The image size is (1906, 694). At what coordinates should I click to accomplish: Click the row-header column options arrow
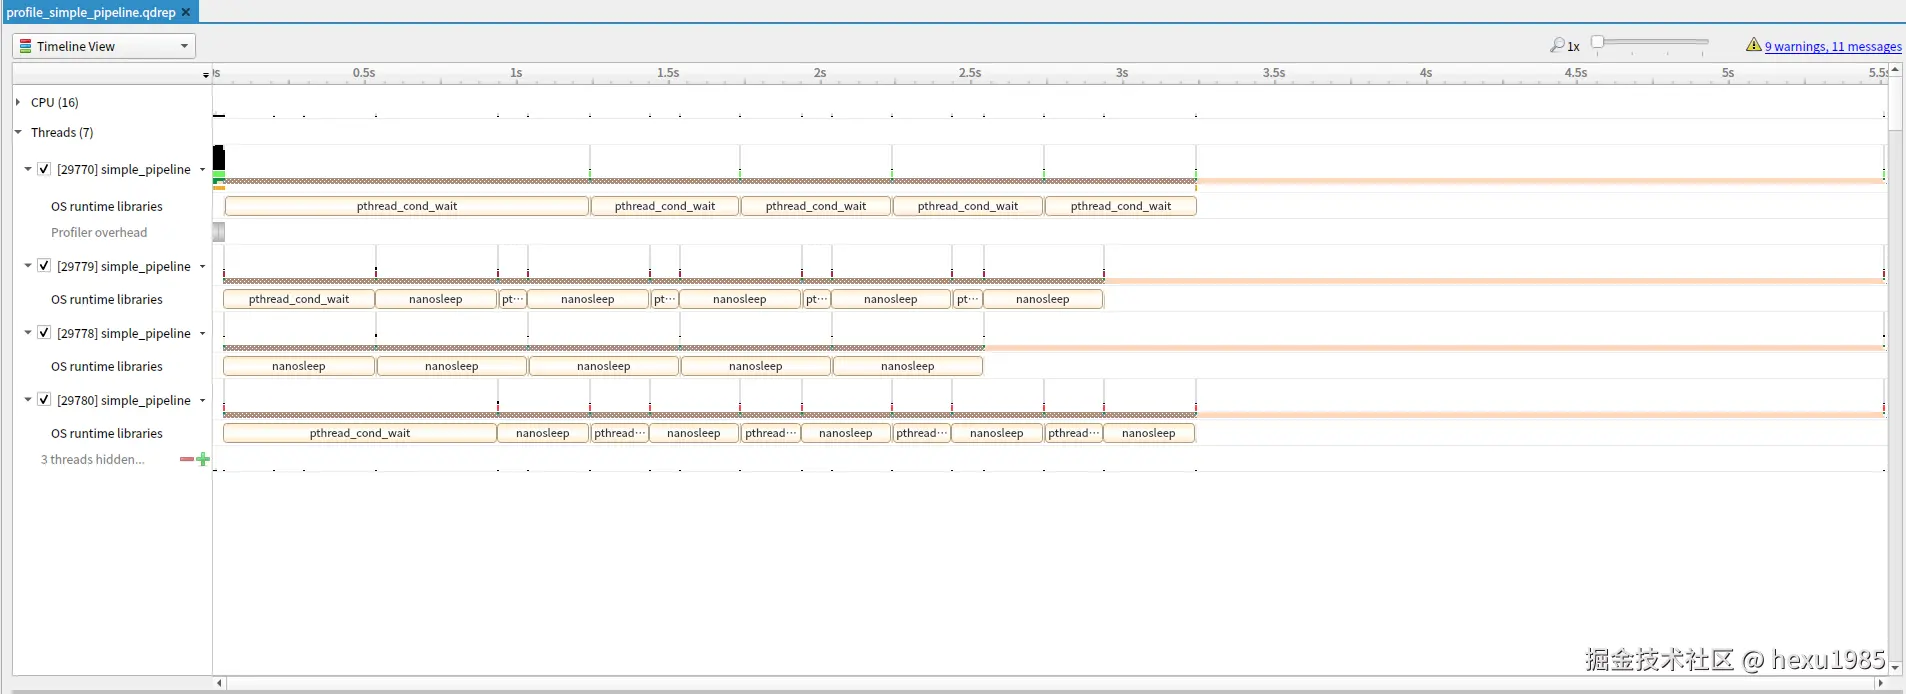(206, 75)
